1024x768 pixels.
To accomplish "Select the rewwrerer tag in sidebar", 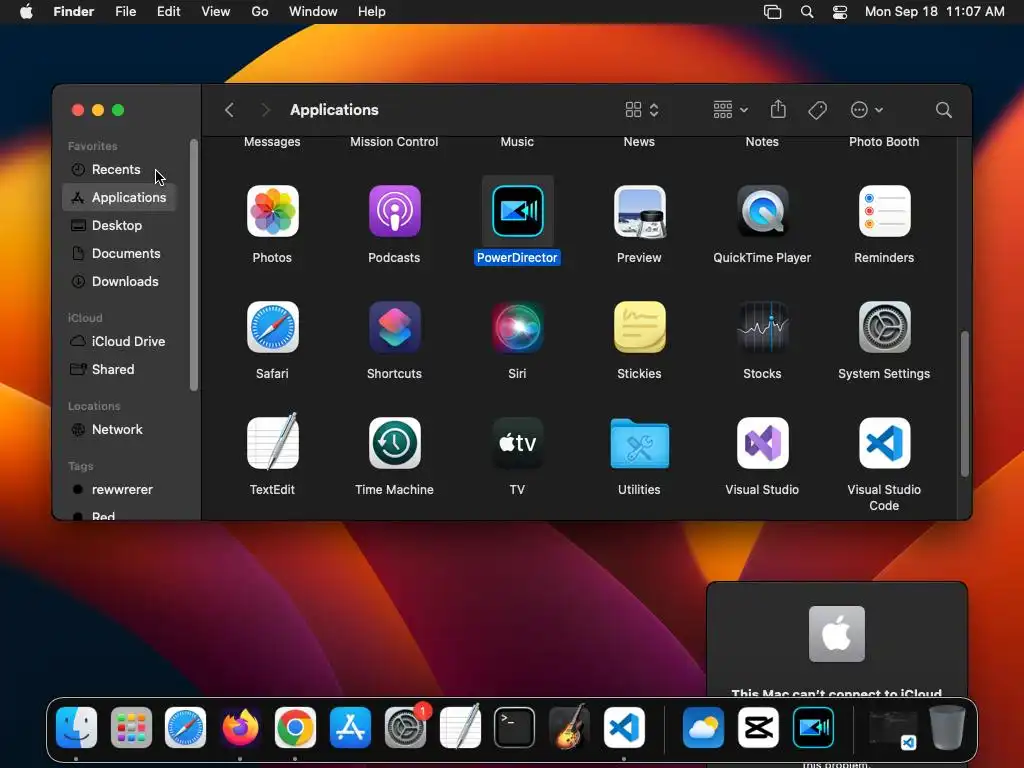I will (x=119, y=489).
